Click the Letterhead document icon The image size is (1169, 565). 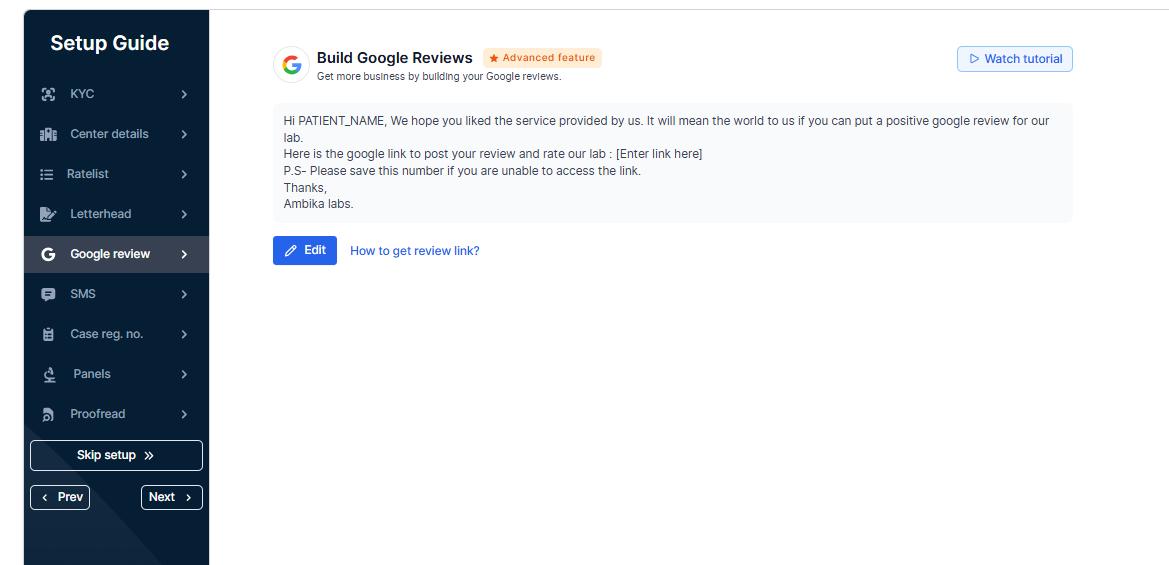tap(48, 214)
